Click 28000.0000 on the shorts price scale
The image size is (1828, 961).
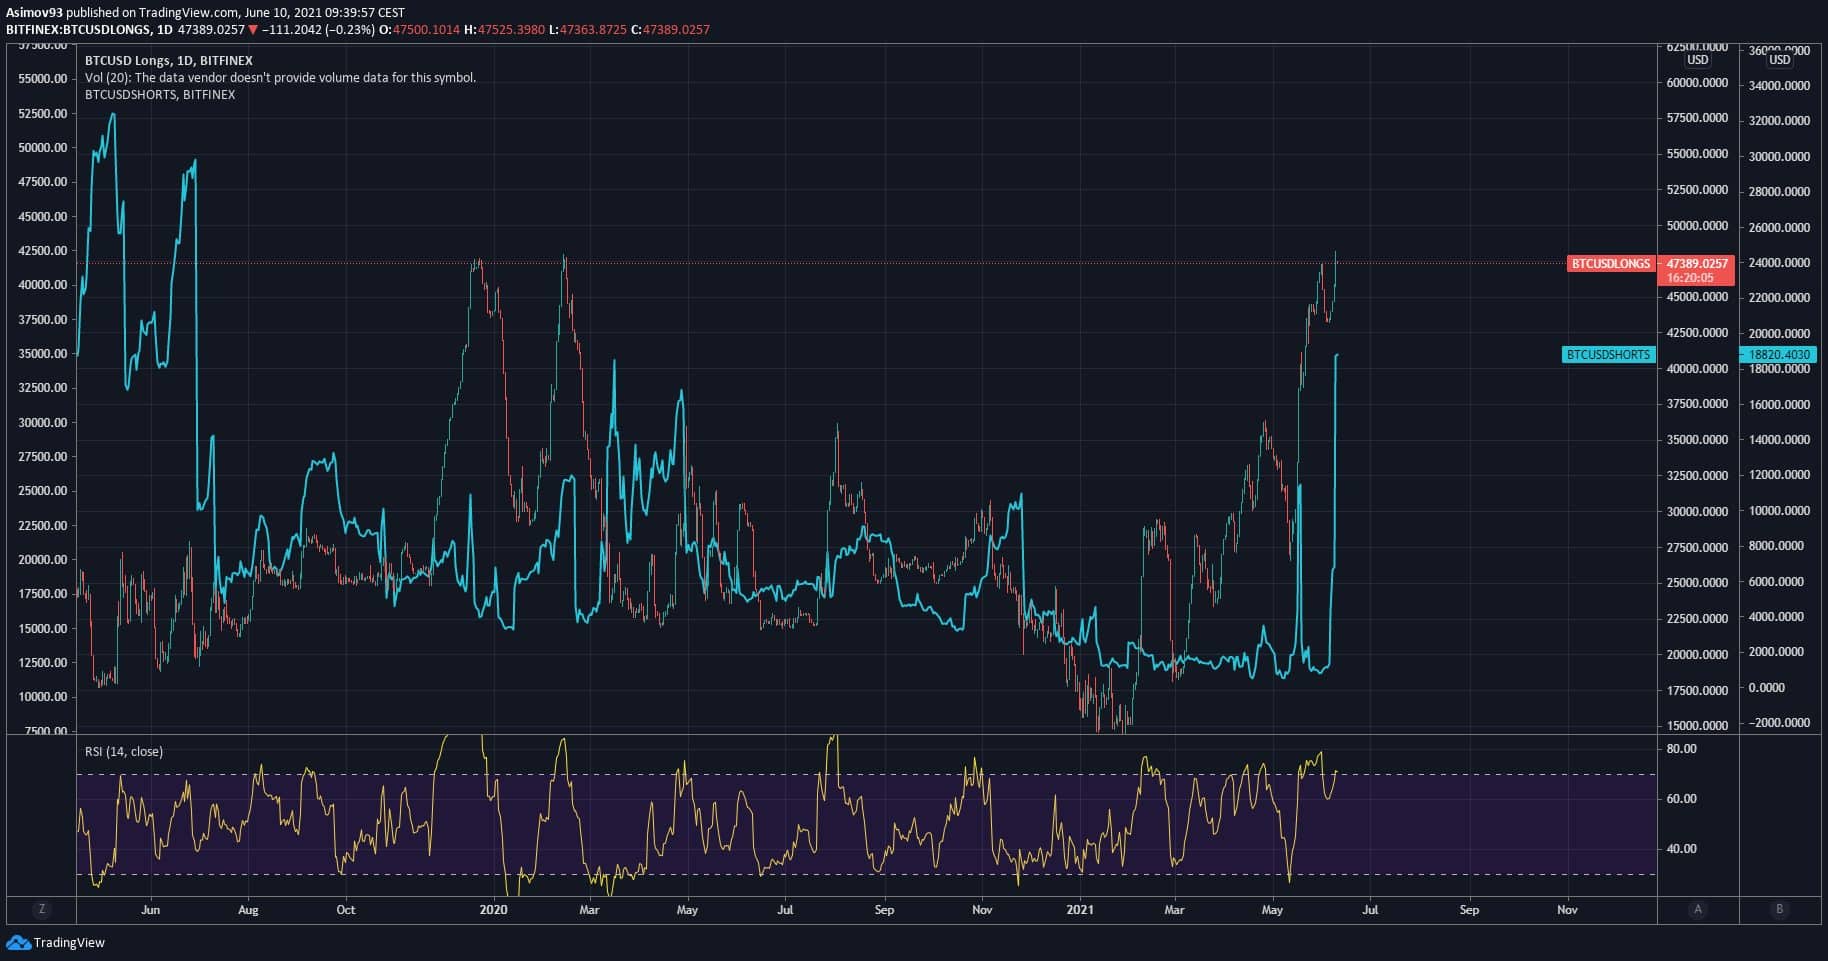click(1779, 192)
